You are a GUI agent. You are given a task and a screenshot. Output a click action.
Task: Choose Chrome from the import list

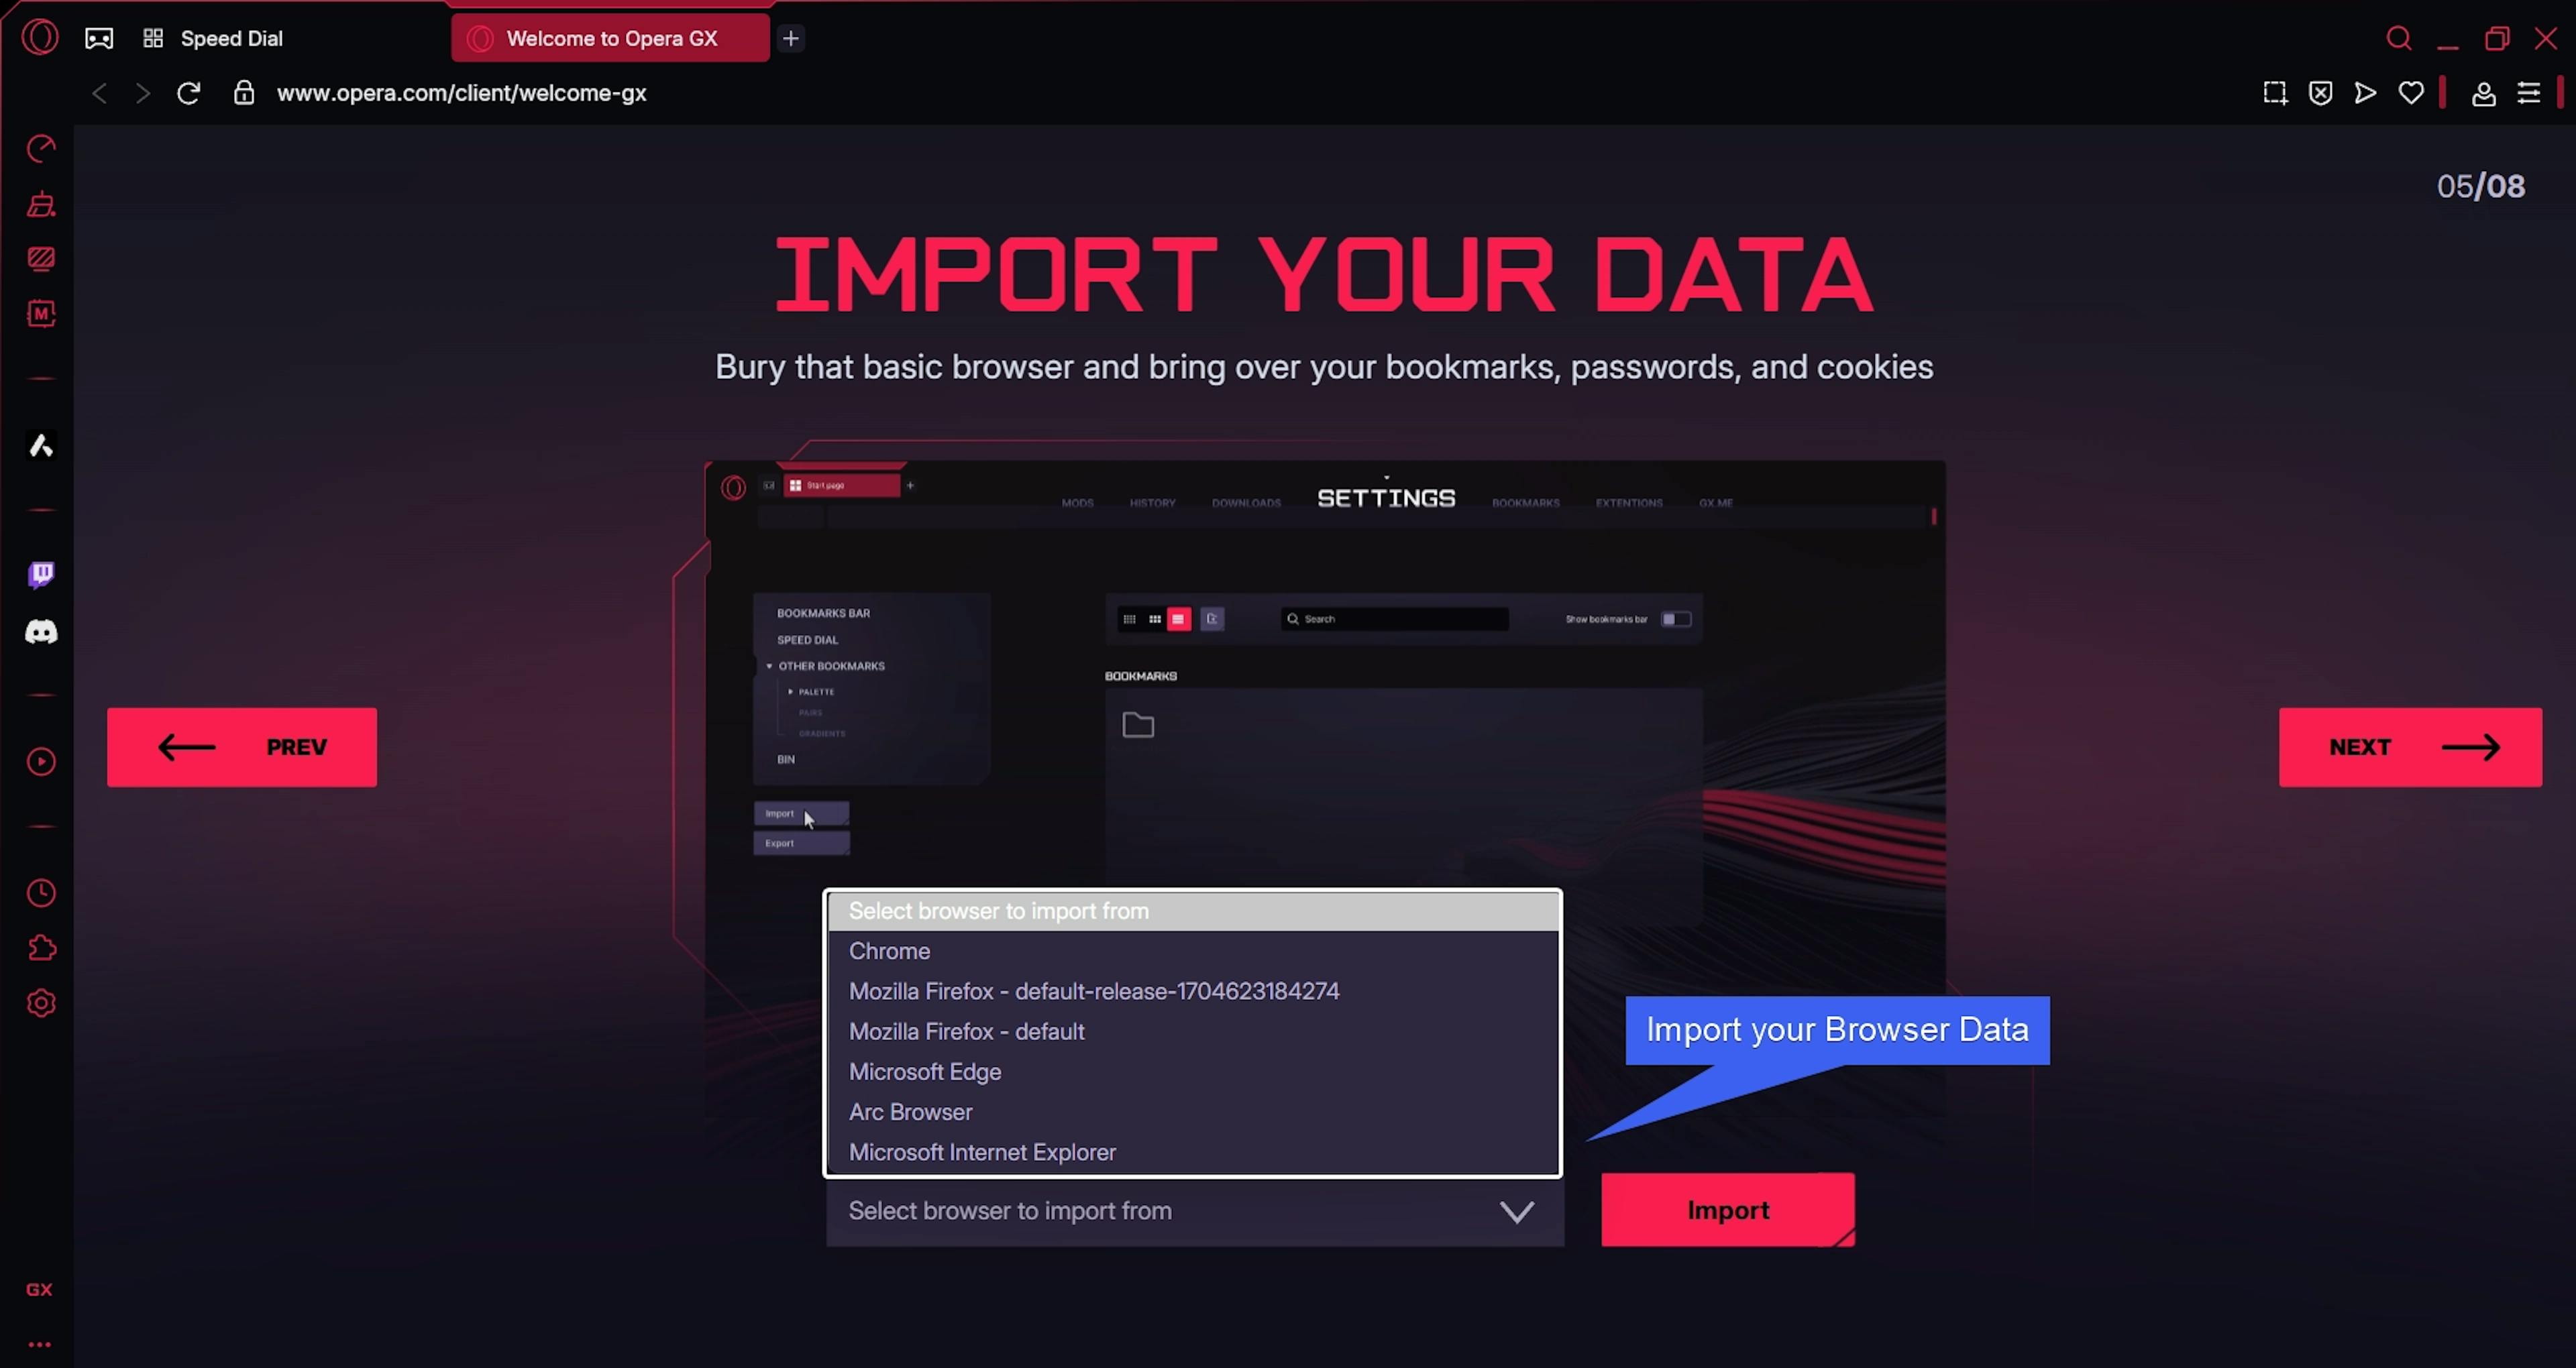[889, 951]
